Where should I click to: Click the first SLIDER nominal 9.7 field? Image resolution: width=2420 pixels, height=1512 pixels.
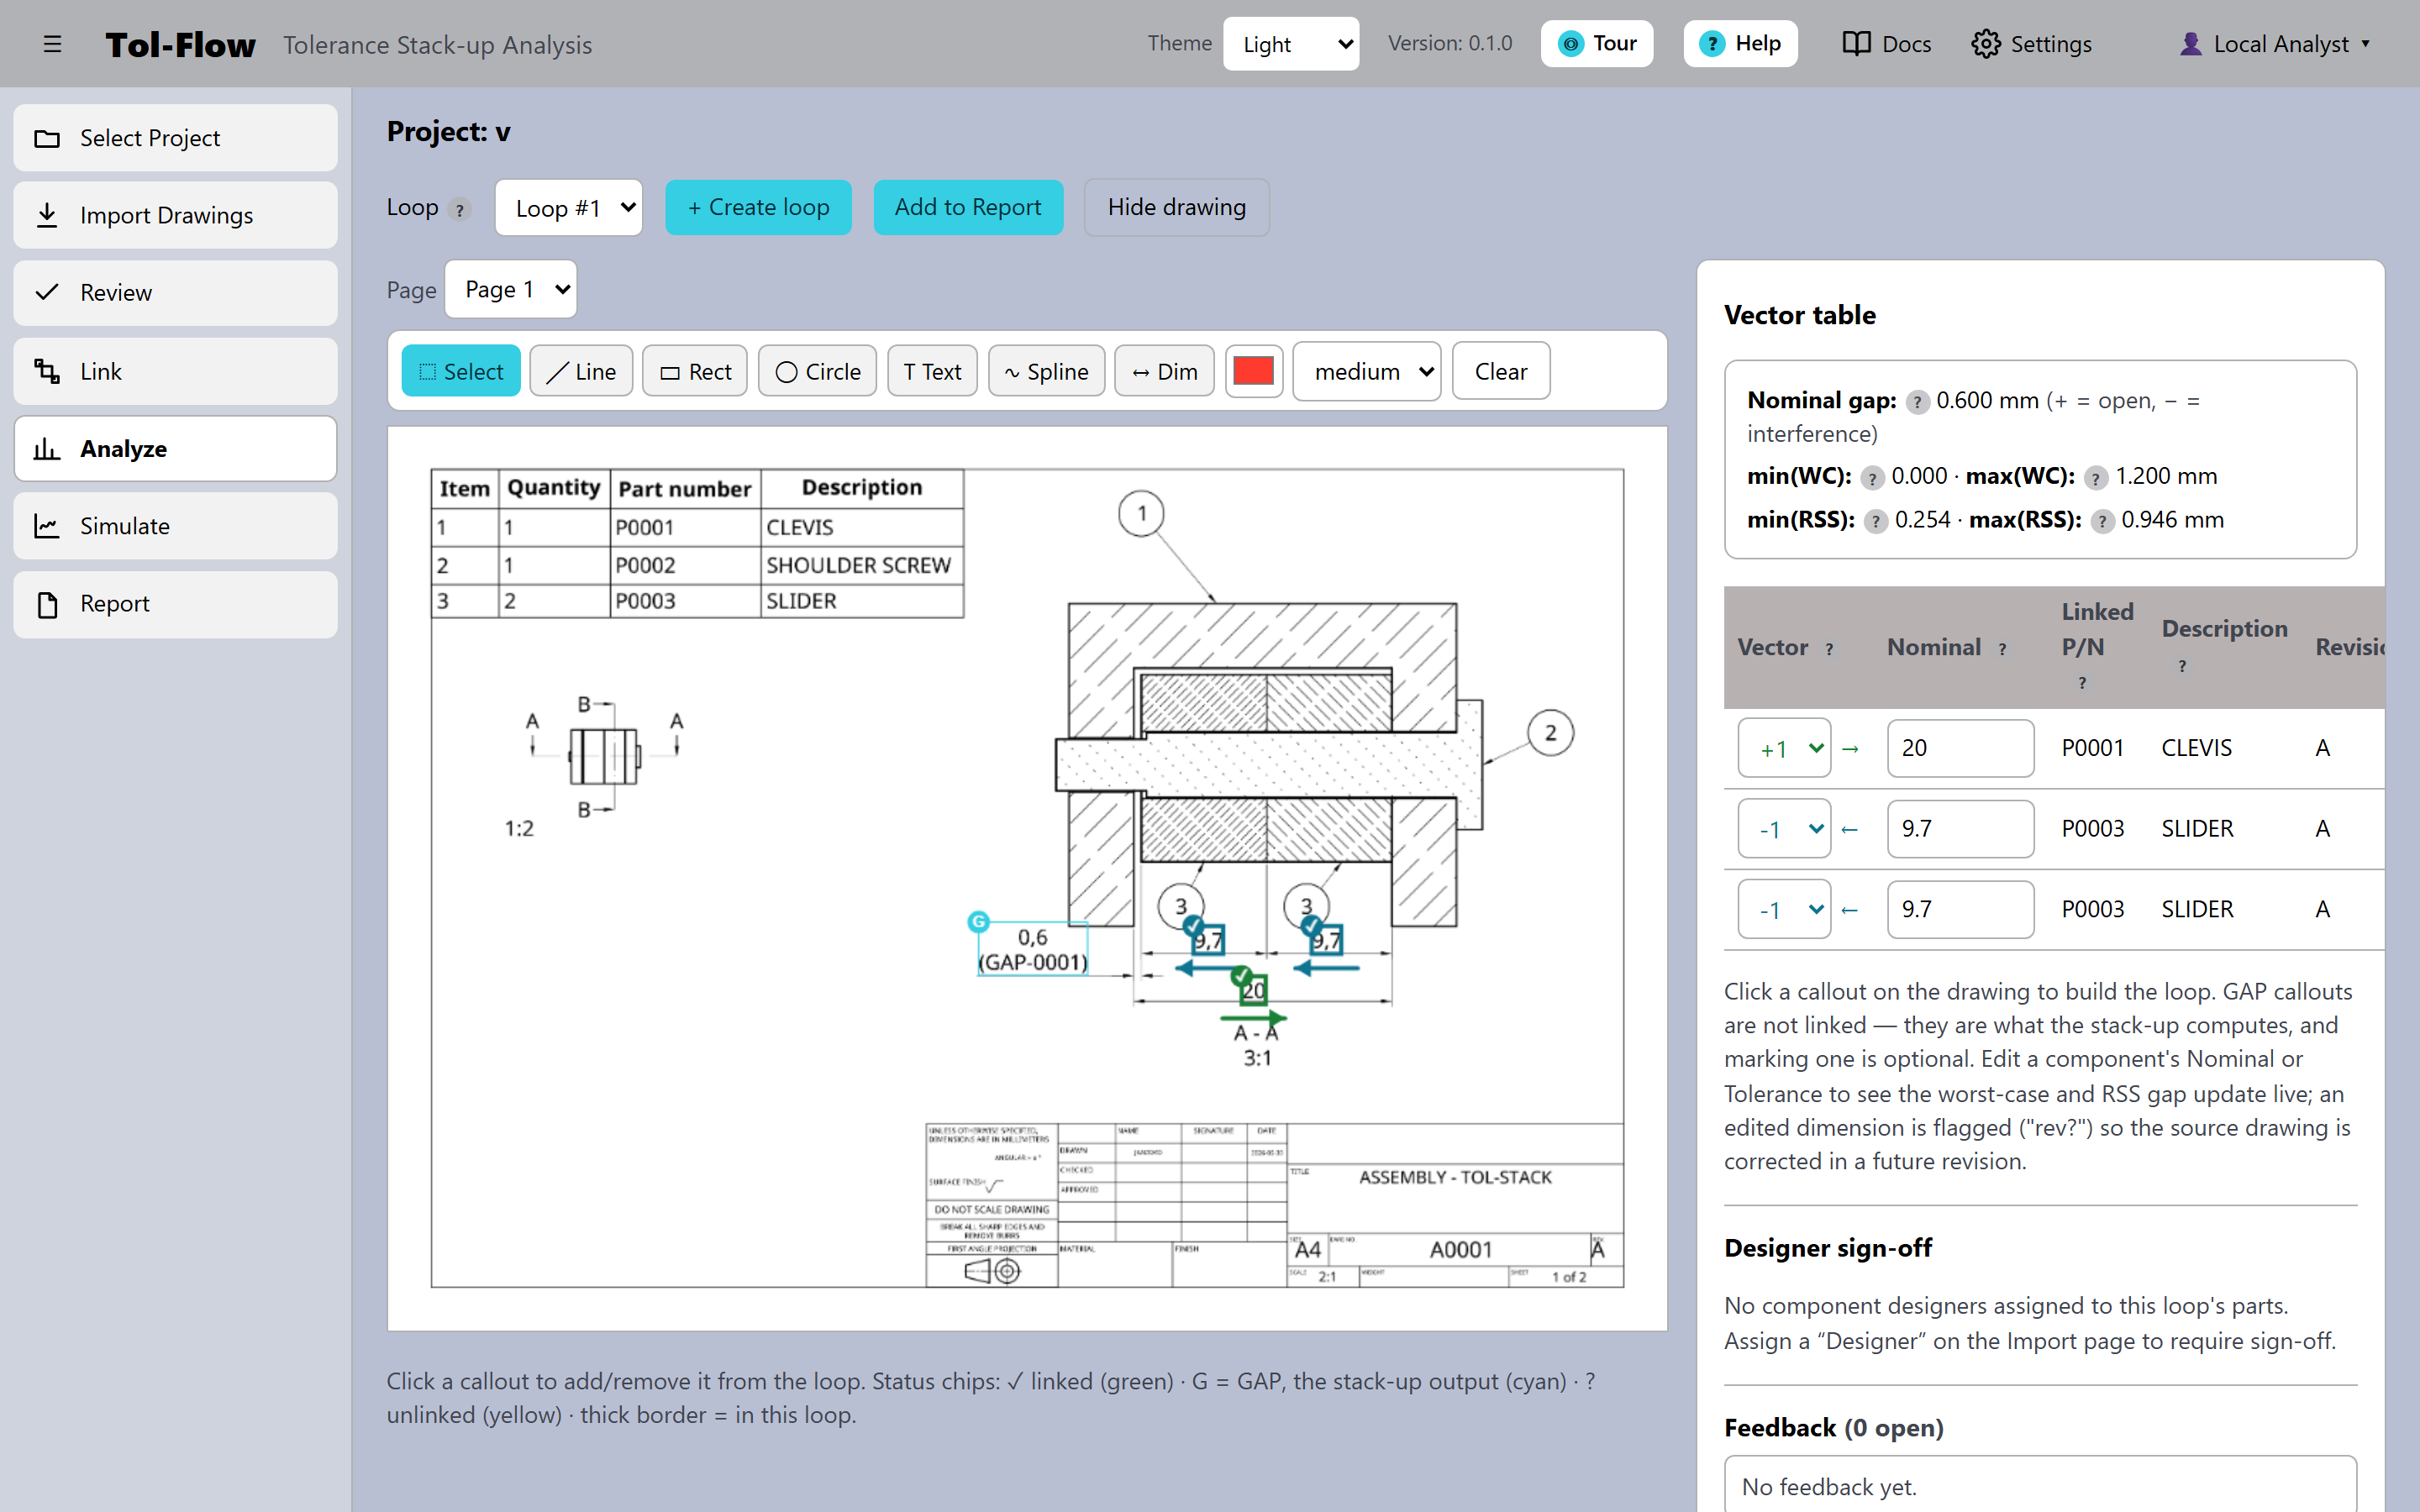(x=1960, y=829)
